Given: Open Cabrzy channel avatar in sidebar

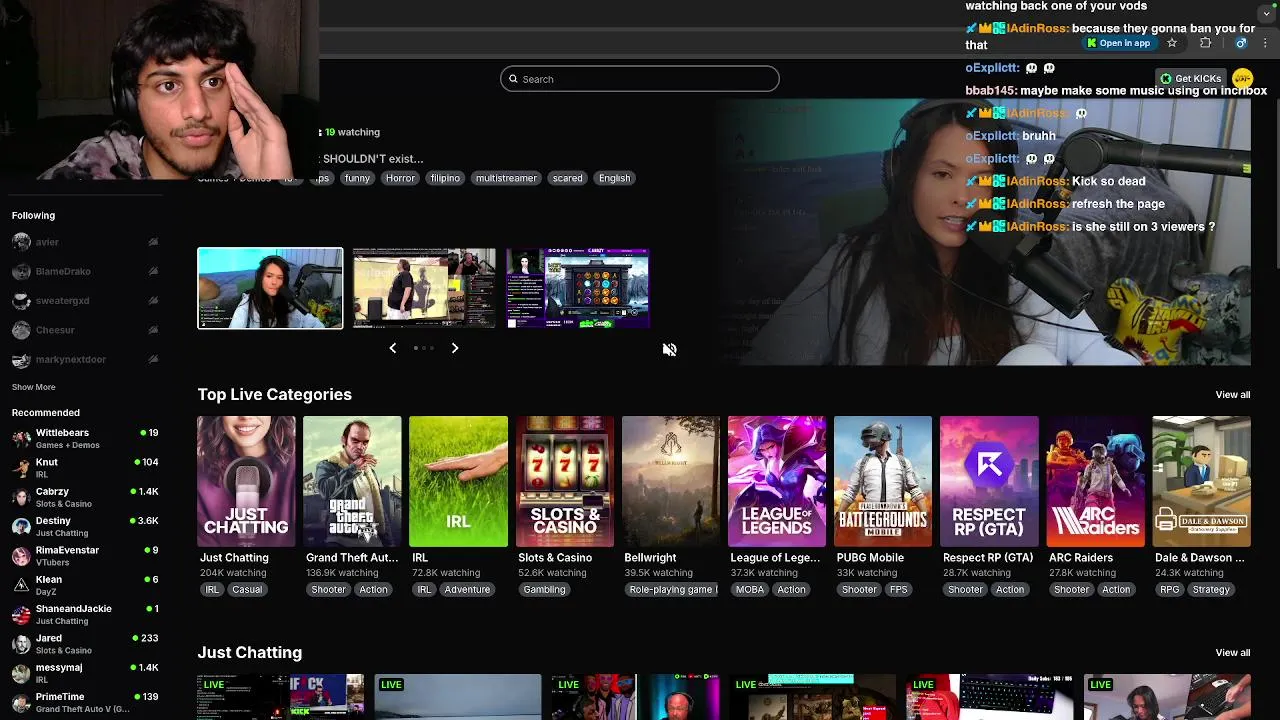Looking at the screenshot, I should [21, 497].
